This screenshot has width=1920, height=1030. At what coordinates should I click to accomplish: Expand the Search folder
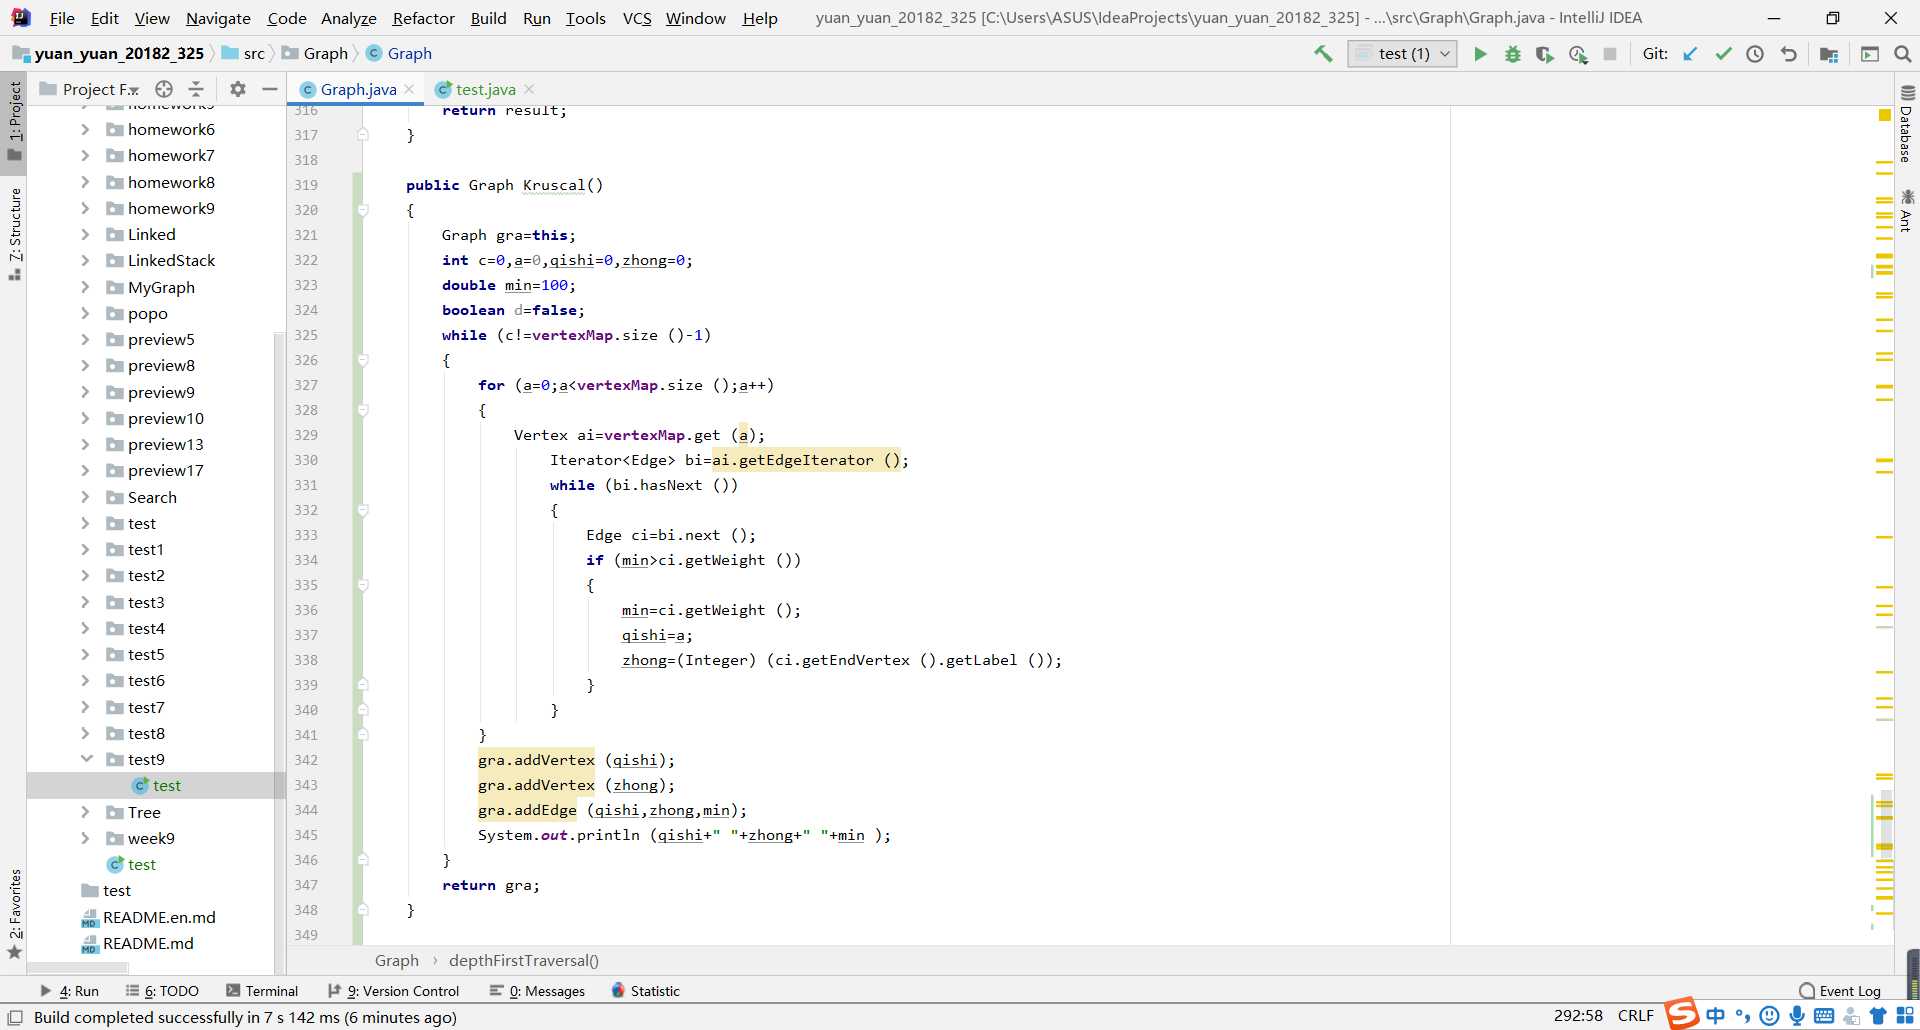[x=85, y=497]
